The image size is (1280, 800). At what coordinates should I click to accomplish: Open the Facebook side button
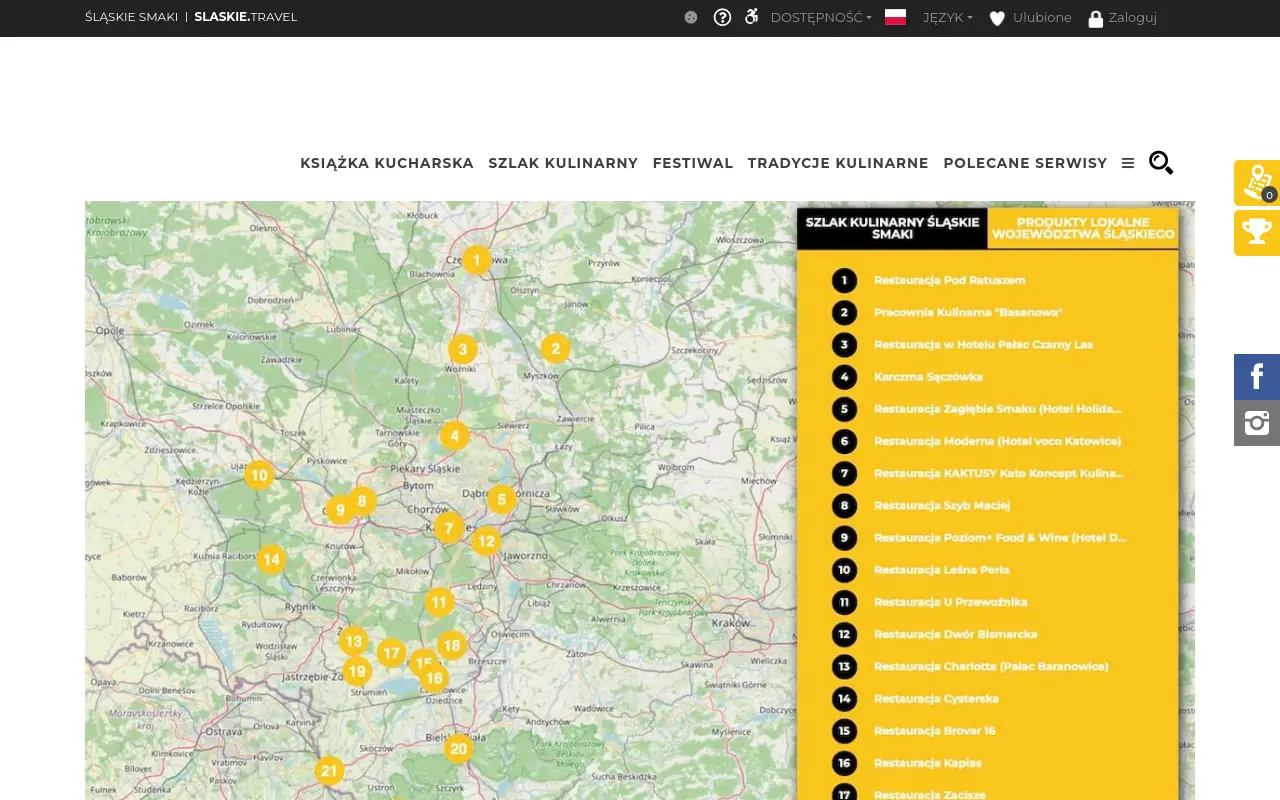coord(1257,377)
